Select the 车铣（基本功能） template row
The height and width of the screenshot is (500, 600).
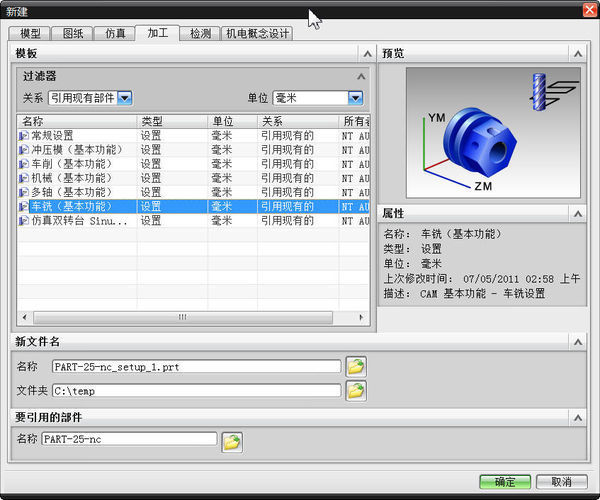[x=193, y=206]
